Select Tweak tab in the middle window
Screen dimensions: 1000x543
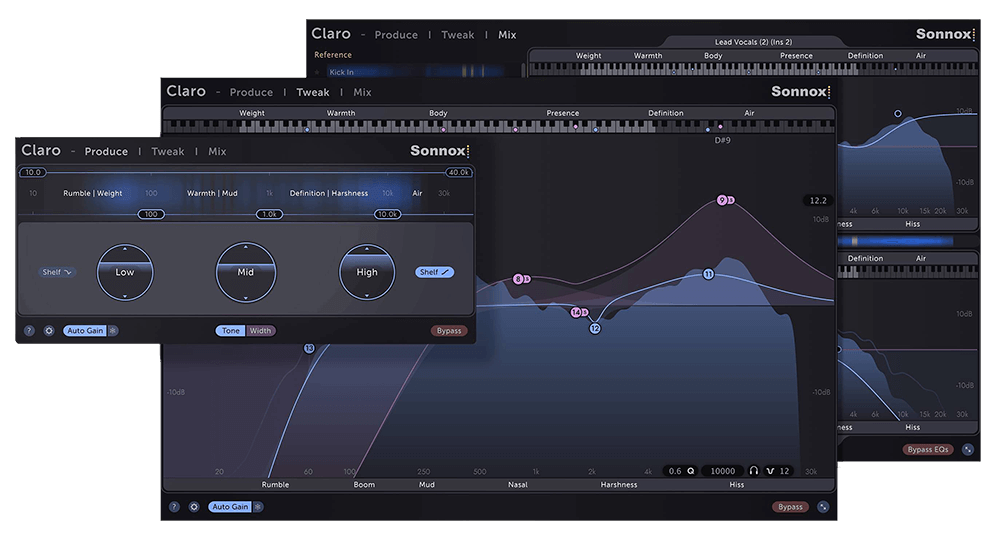[313, 92]
